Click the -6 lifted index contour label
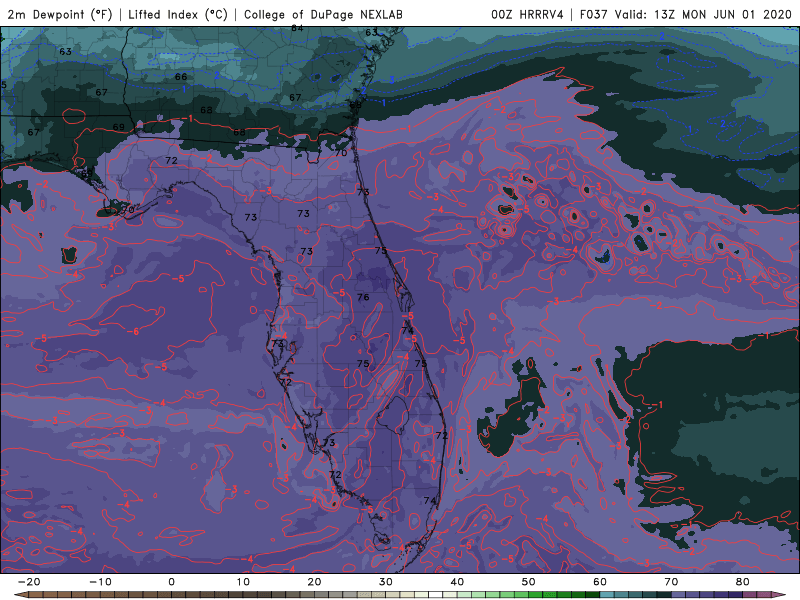800x600 pixels. tap(133, 332)
